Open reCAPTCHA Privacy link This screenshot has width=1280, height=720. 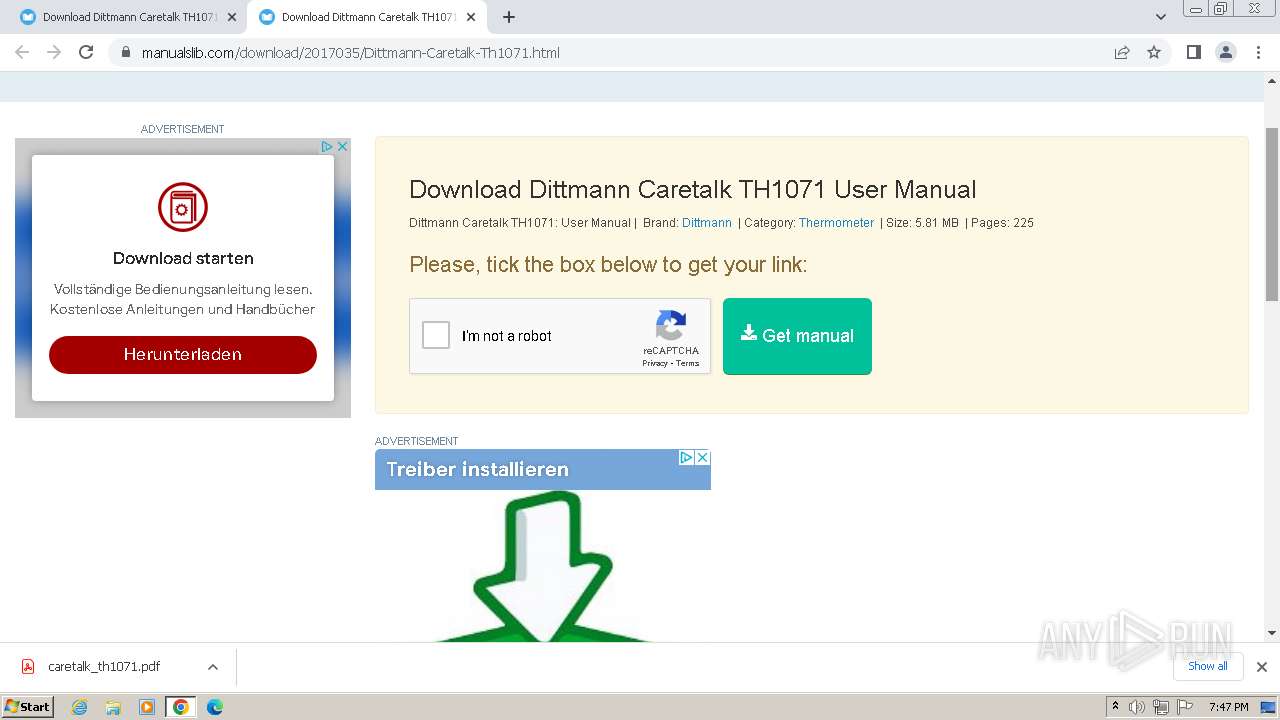pyautogui.click(x=655, y=363)
